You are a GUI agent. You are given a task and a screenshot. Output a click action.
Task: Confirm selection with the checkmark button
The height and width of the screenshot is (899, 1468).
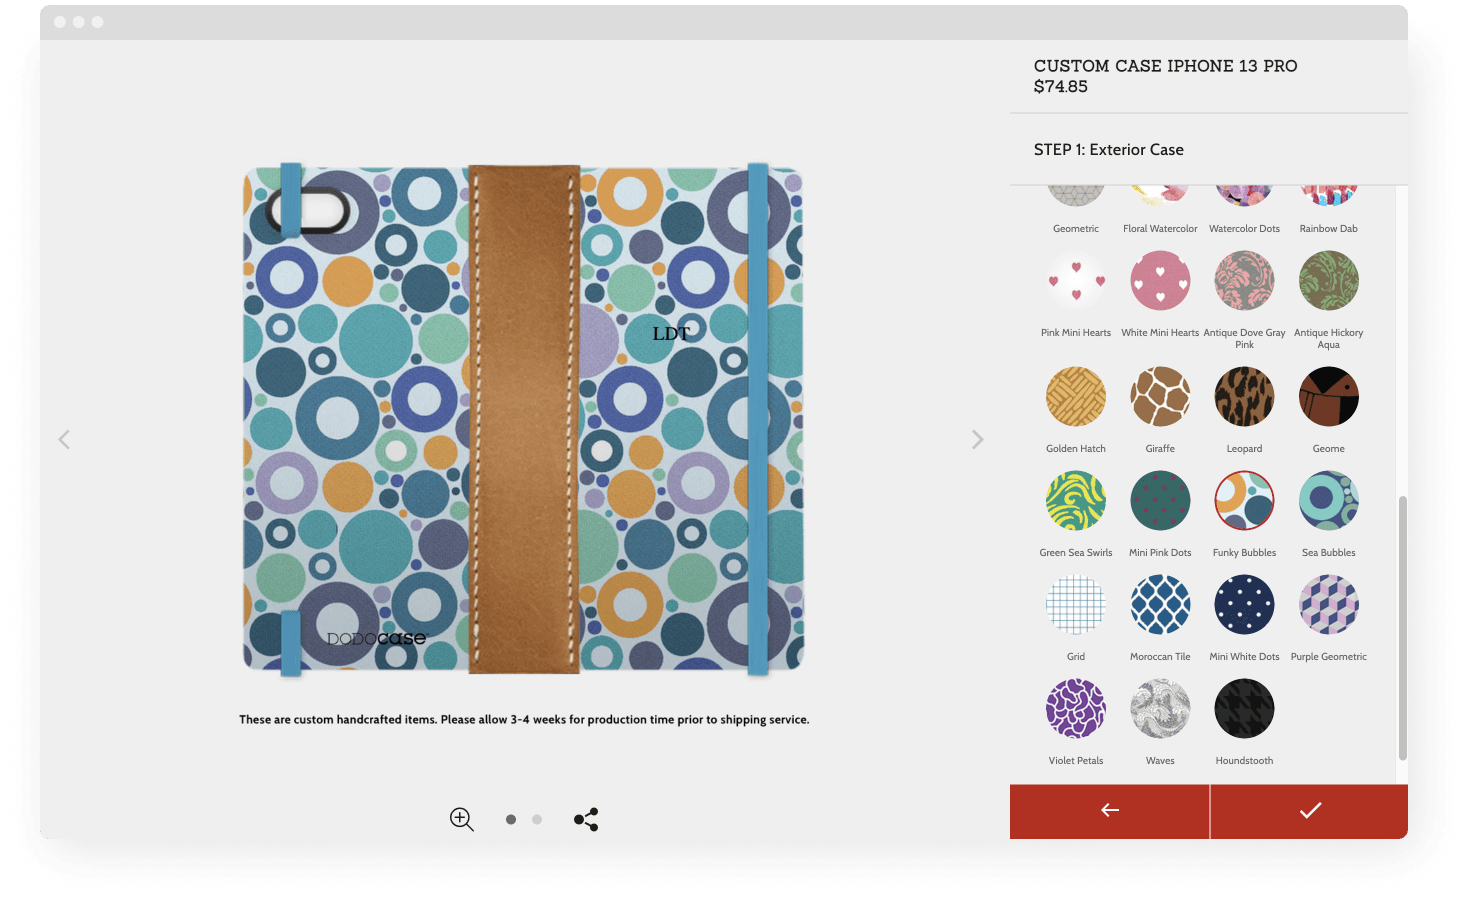tap(1310, 811)
